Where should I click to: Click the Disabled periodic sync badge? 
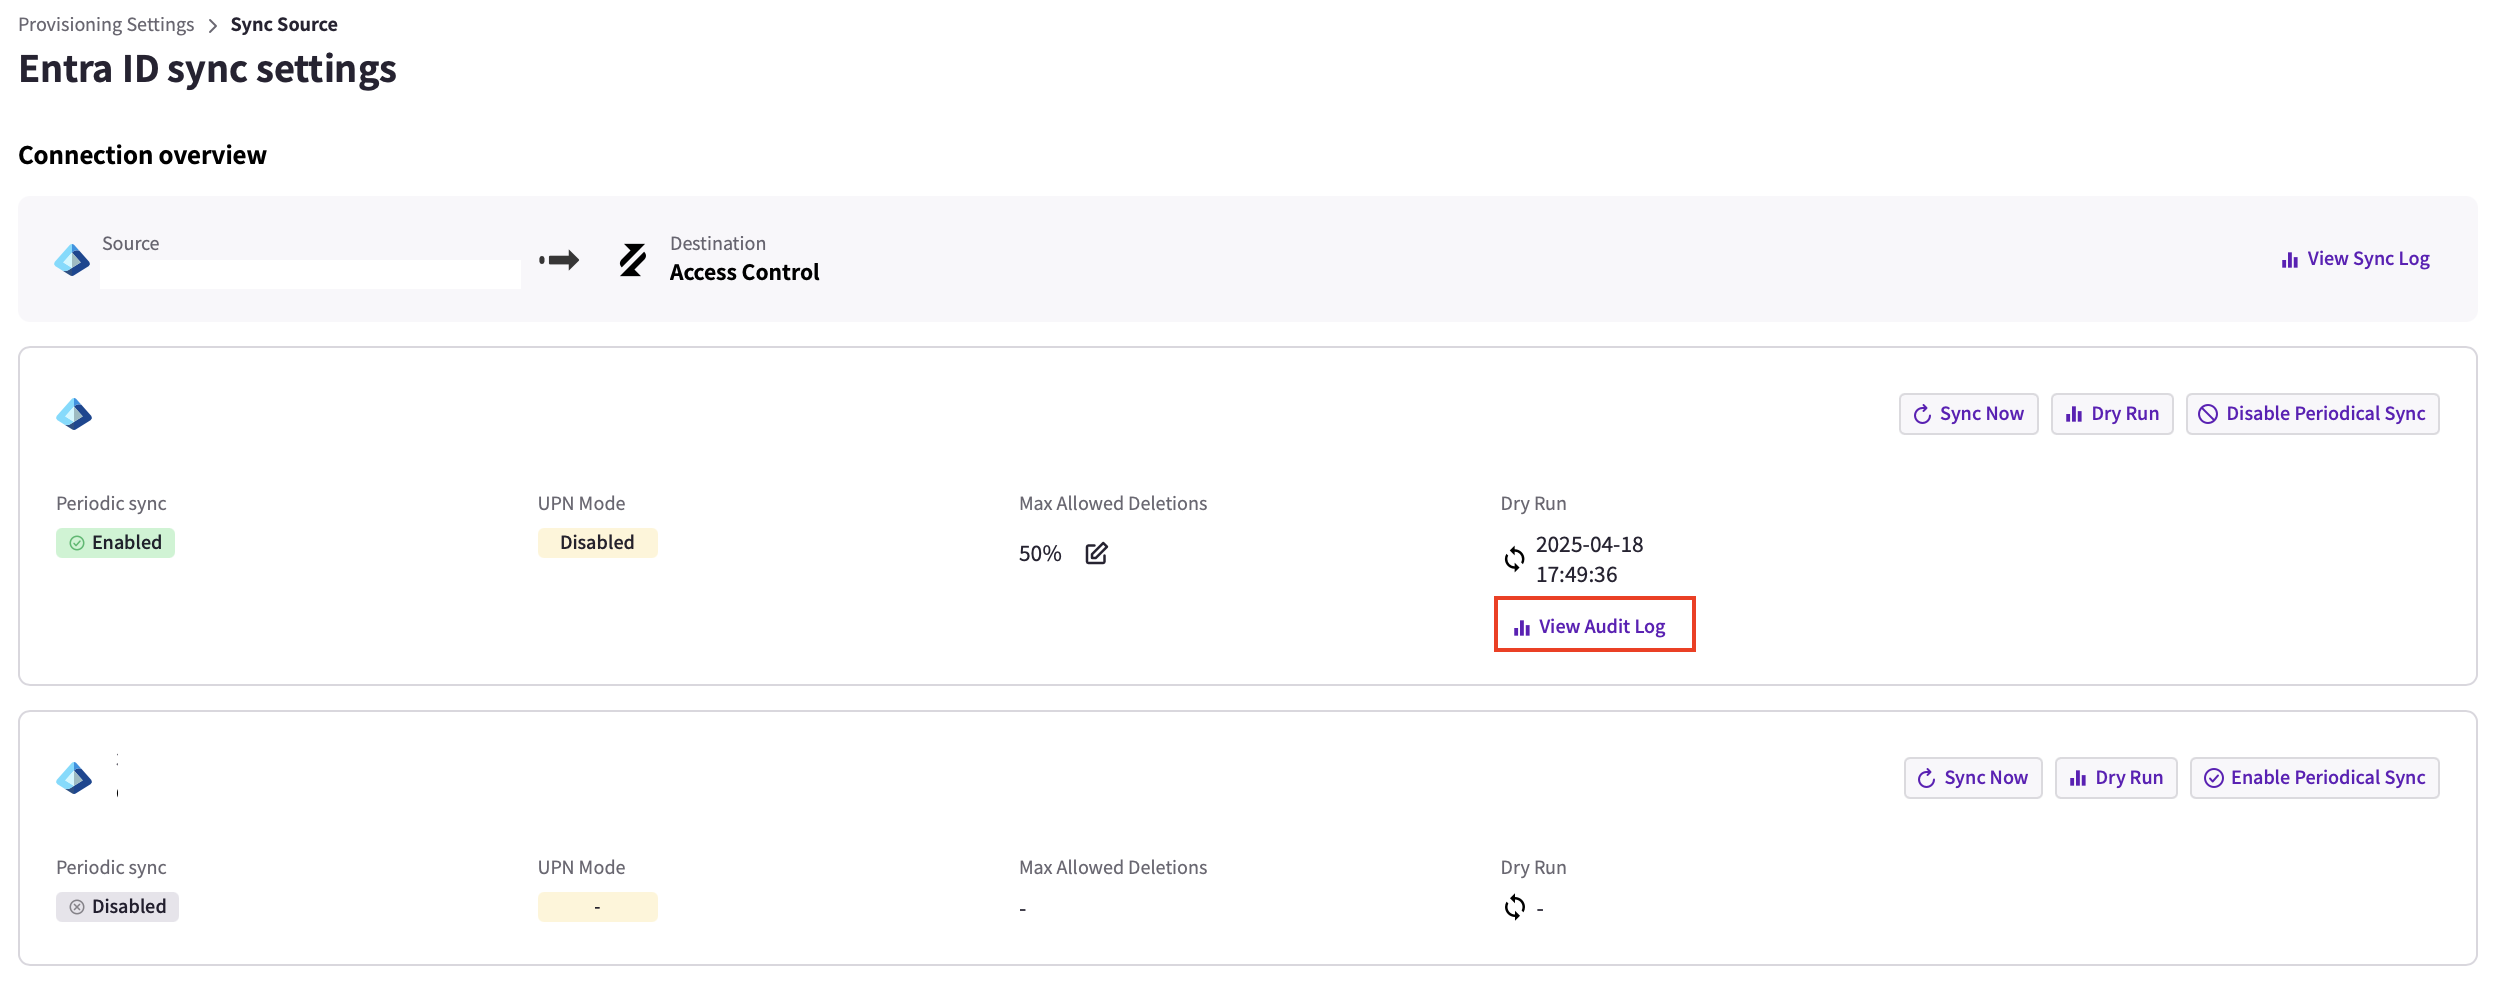[x=117, y=907]
